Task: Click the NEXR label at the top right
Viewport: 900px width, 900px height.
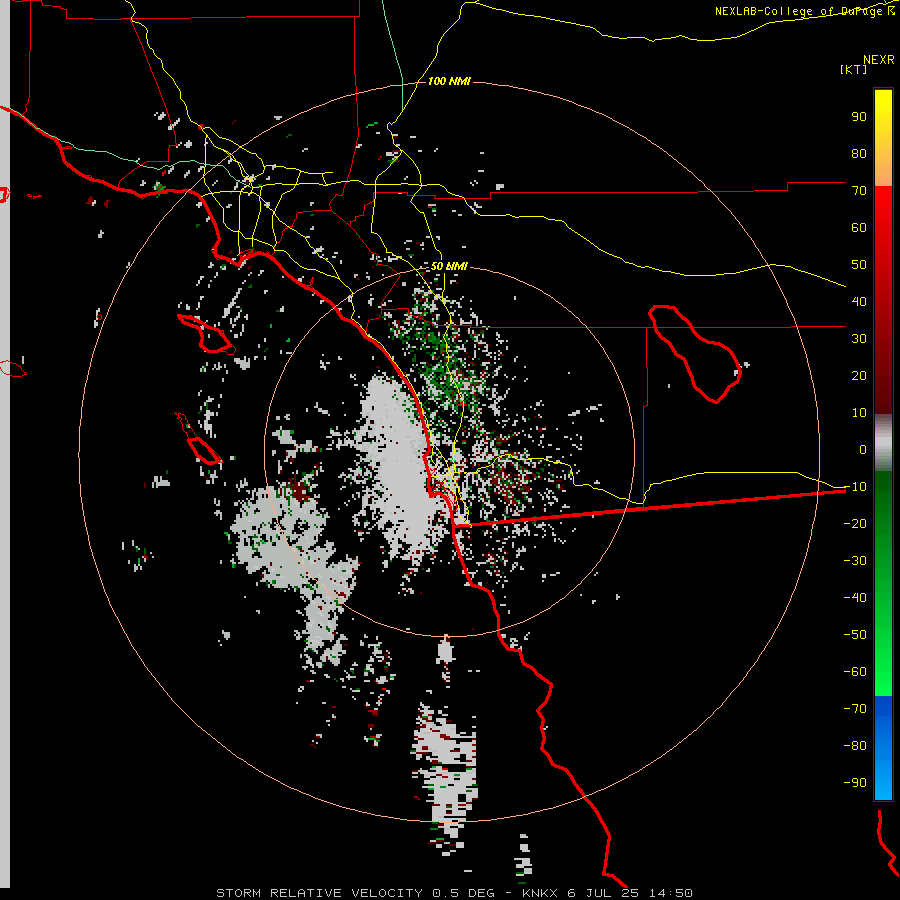Action: (x=879, y=60)
